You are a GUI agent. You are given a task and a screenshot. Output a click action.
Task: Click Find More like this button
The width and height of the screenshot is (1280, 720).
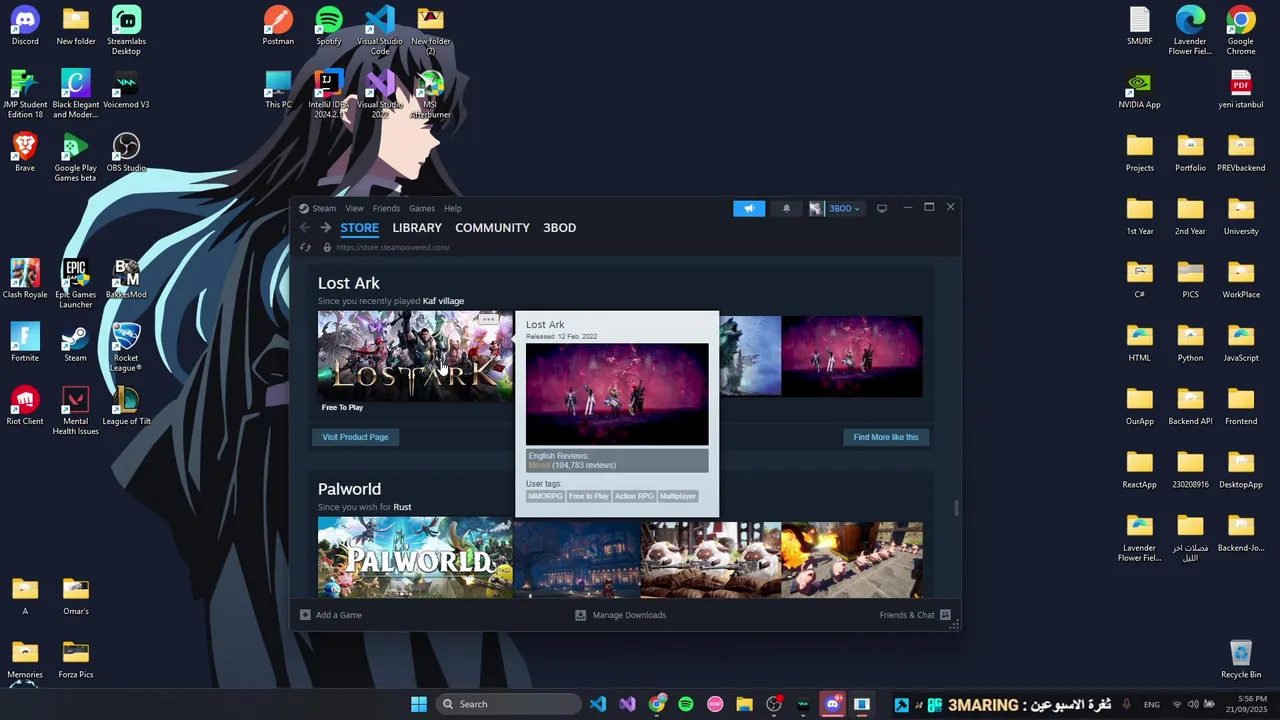tap(886, 437)
